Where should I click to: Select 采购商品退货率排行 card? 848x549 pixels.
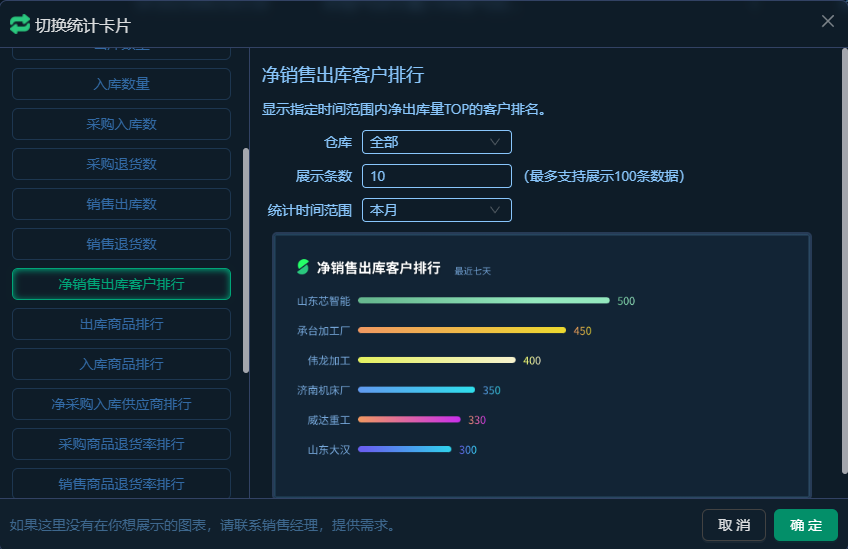[x=121, y=444]
